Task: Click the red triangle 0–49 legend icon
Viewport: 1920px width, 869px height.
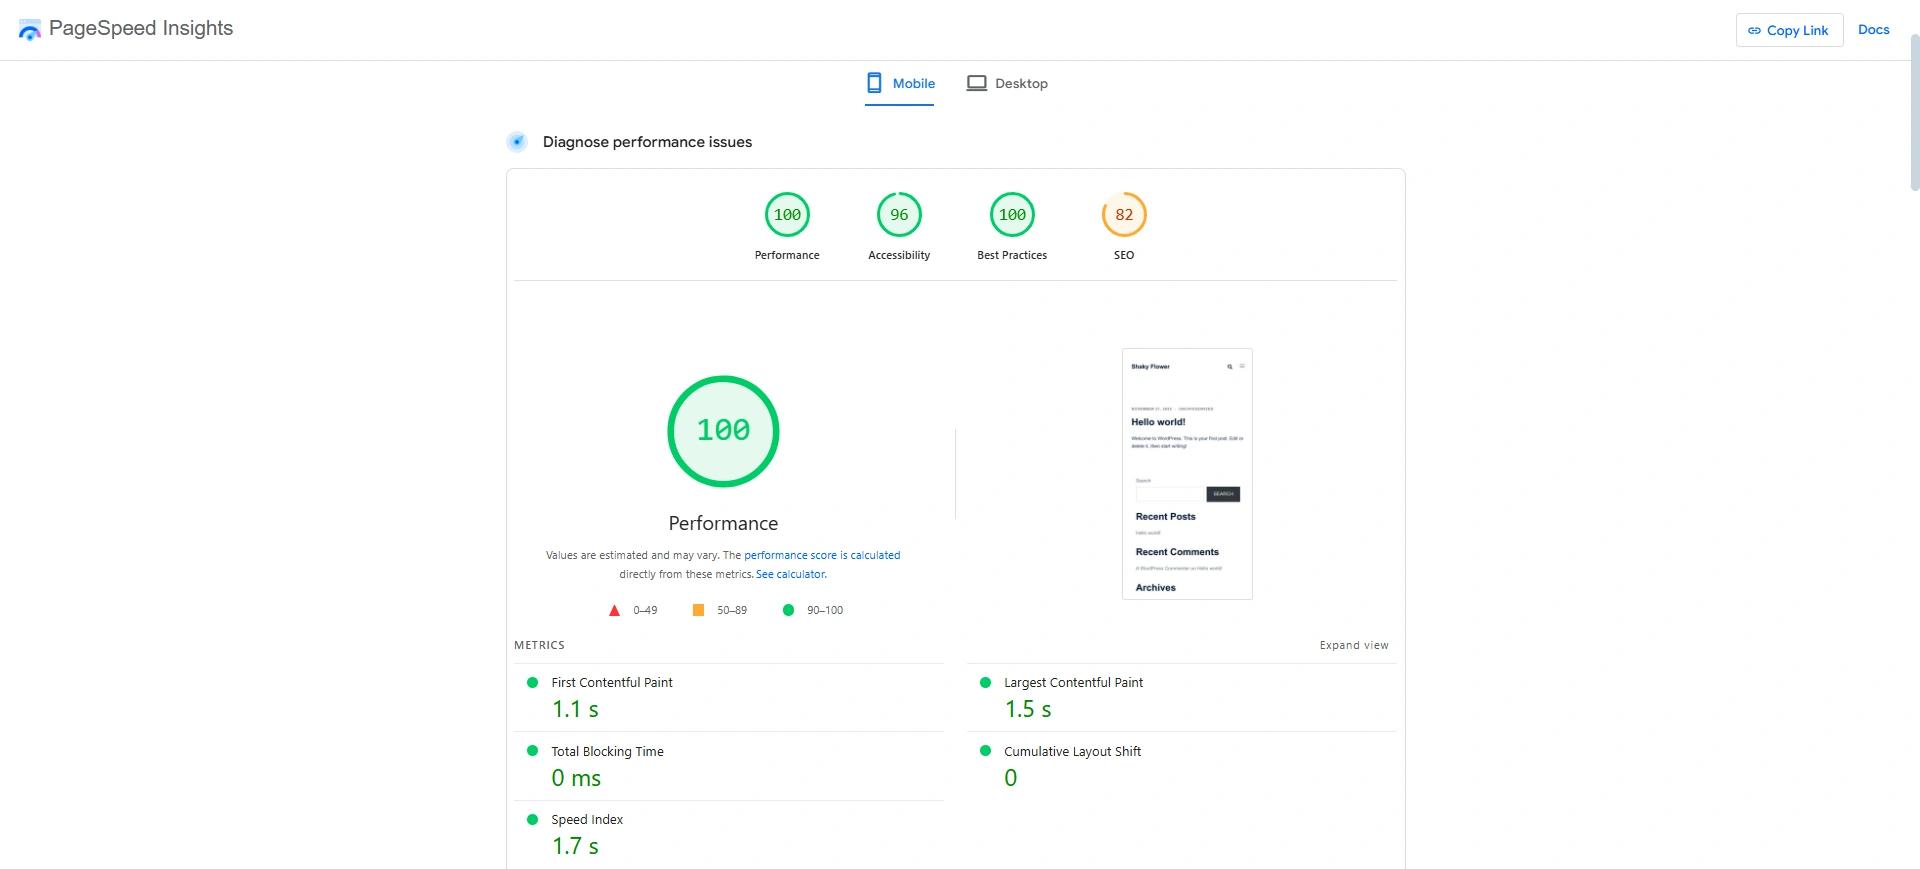Action: pyautogui.click(x=614, y=610)
